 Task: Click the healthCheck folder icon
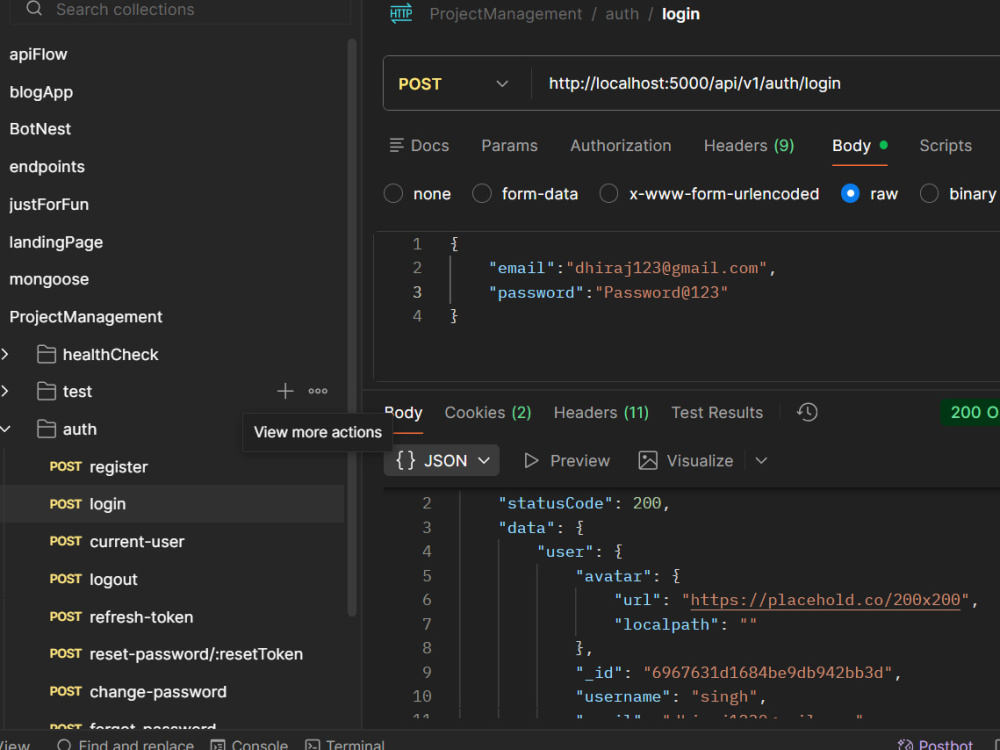(x=46, y=354)
